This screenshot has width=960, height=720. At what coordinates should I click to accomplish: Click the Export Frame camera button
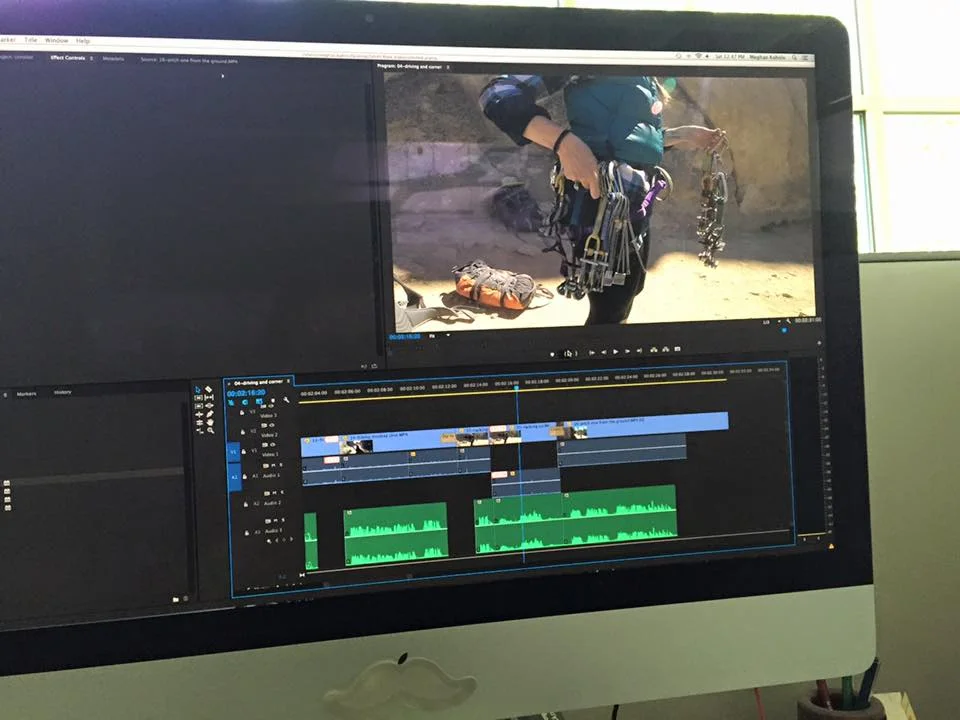[x=677, y=349]
